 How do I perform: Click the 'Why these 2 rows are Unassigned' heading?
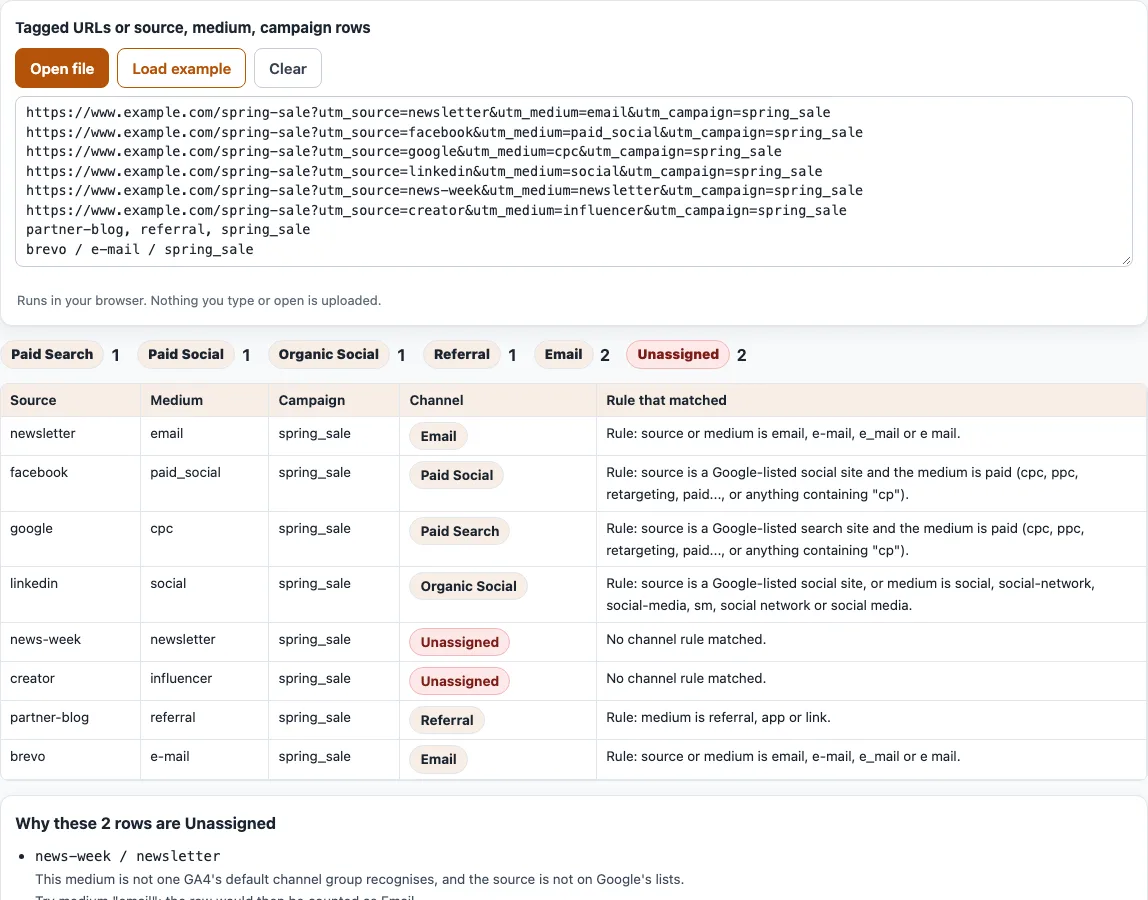tap(145, 823)
